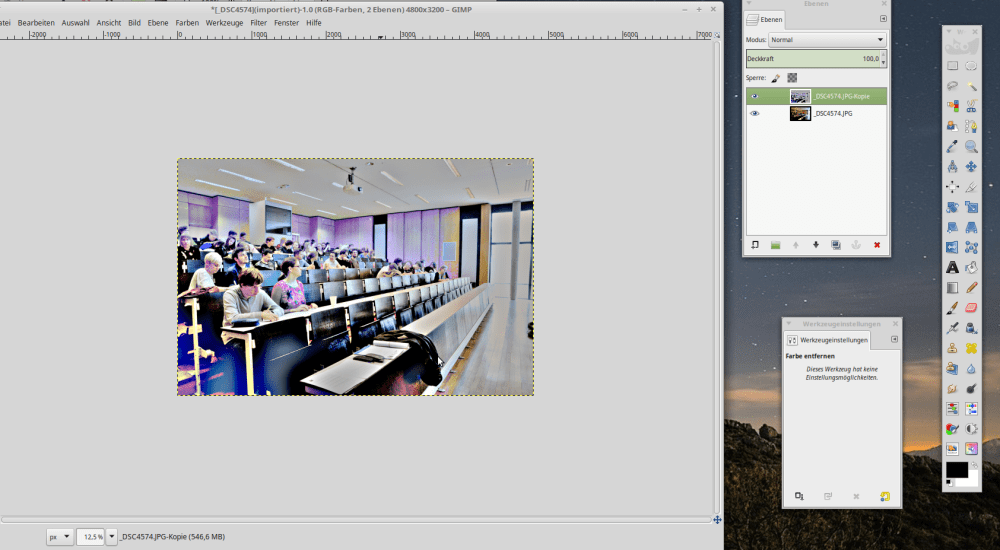Click the black foreground color swatch

coord(956,469)
